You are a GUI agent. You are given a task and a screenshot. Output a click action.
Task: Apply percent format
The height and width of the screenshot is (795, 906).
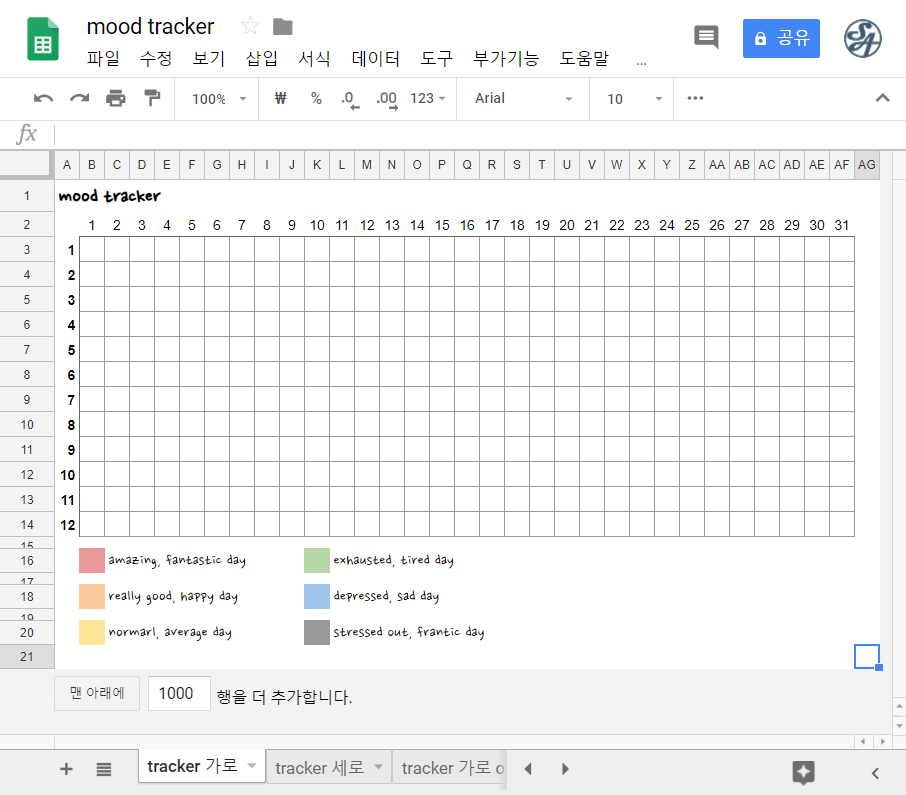pos(316,99)
